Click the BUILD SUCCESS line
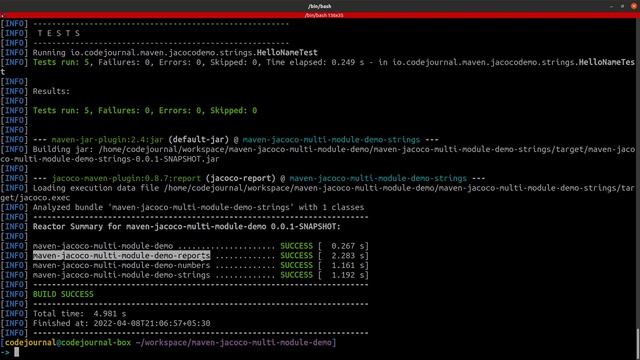640x360 pixels. (63, 294)
